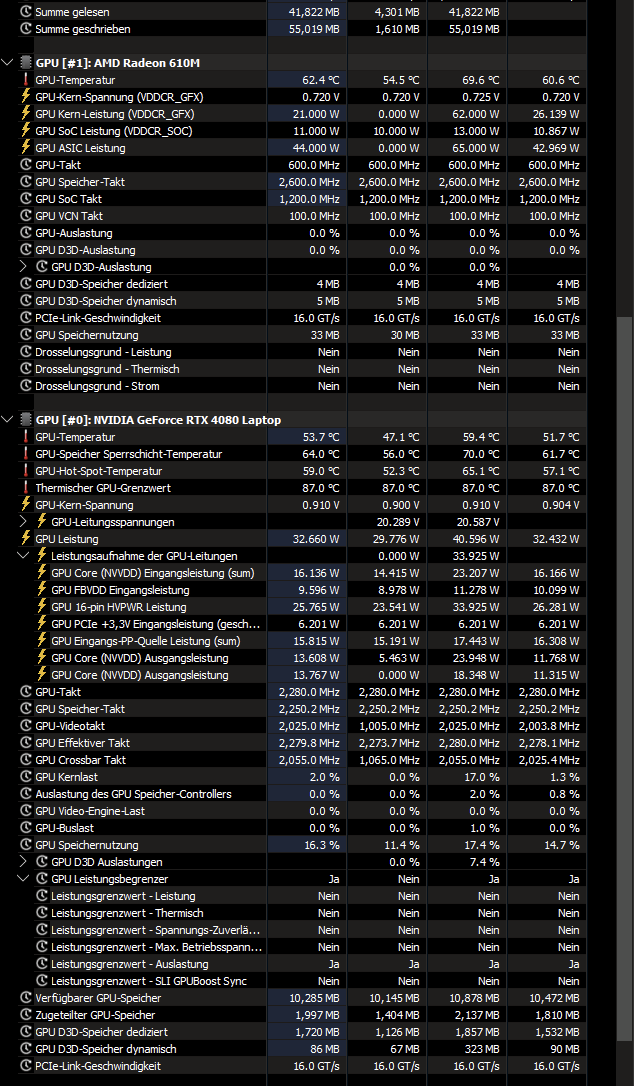Click clock icon of GPU Video-Engine-Last
634x1086 pixels.
click(x=26, y=811)
